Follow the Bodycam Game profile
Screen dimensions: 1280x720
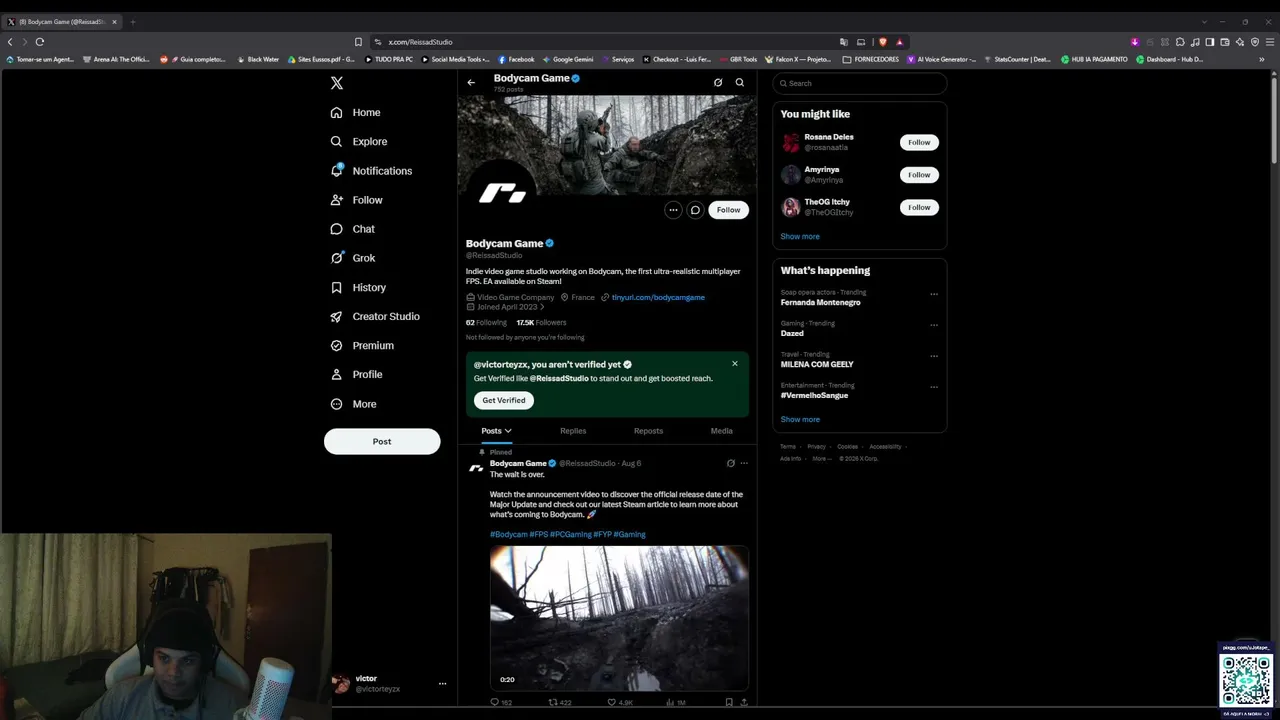click(728, 210)
